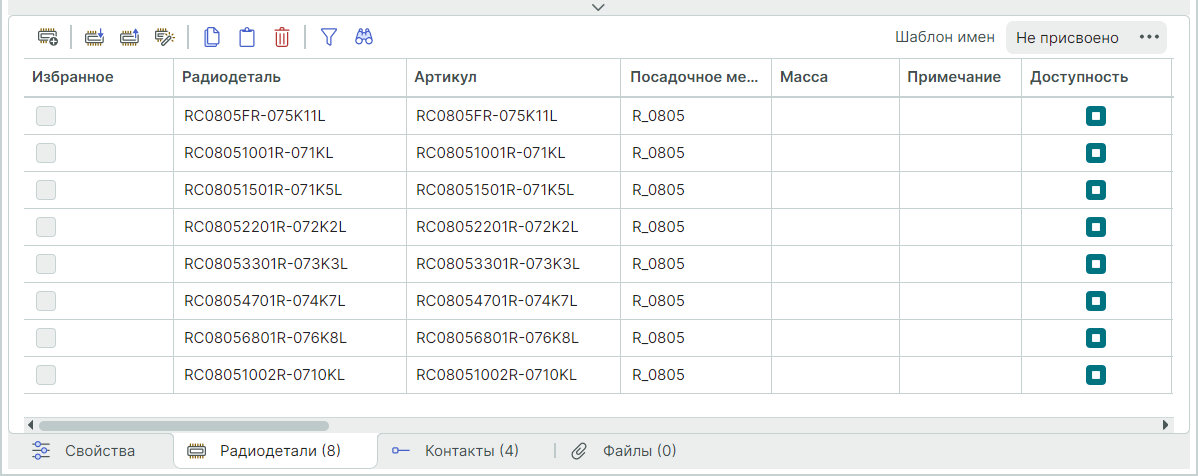Select RC08051001R-071KL in the Артикул column
The height and width of the screenshot is (476, 1198).
click(x=513, y=153)
